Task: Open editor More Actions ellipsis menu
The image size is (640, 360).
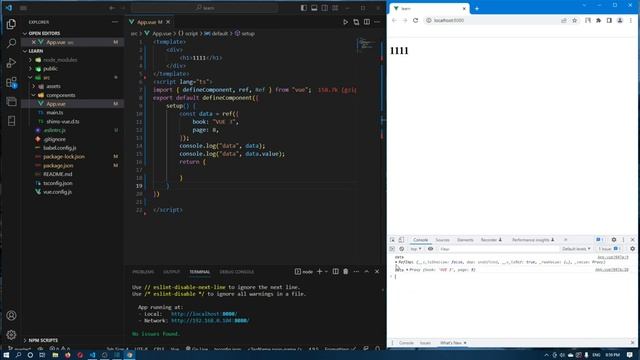Action: click(377, 22)
